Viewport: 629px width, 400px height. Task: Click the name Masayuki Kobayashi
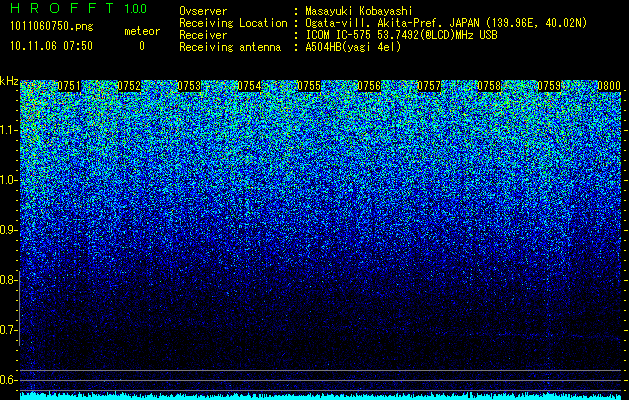click(359, 11)
